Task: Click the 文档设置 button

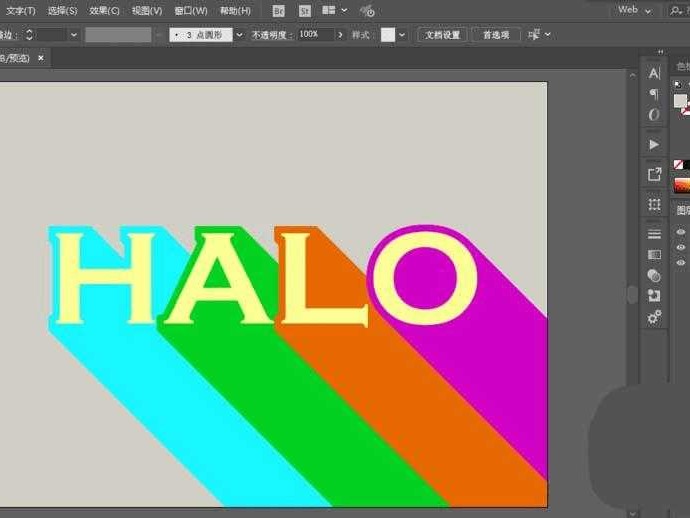Action: (442, 34)
